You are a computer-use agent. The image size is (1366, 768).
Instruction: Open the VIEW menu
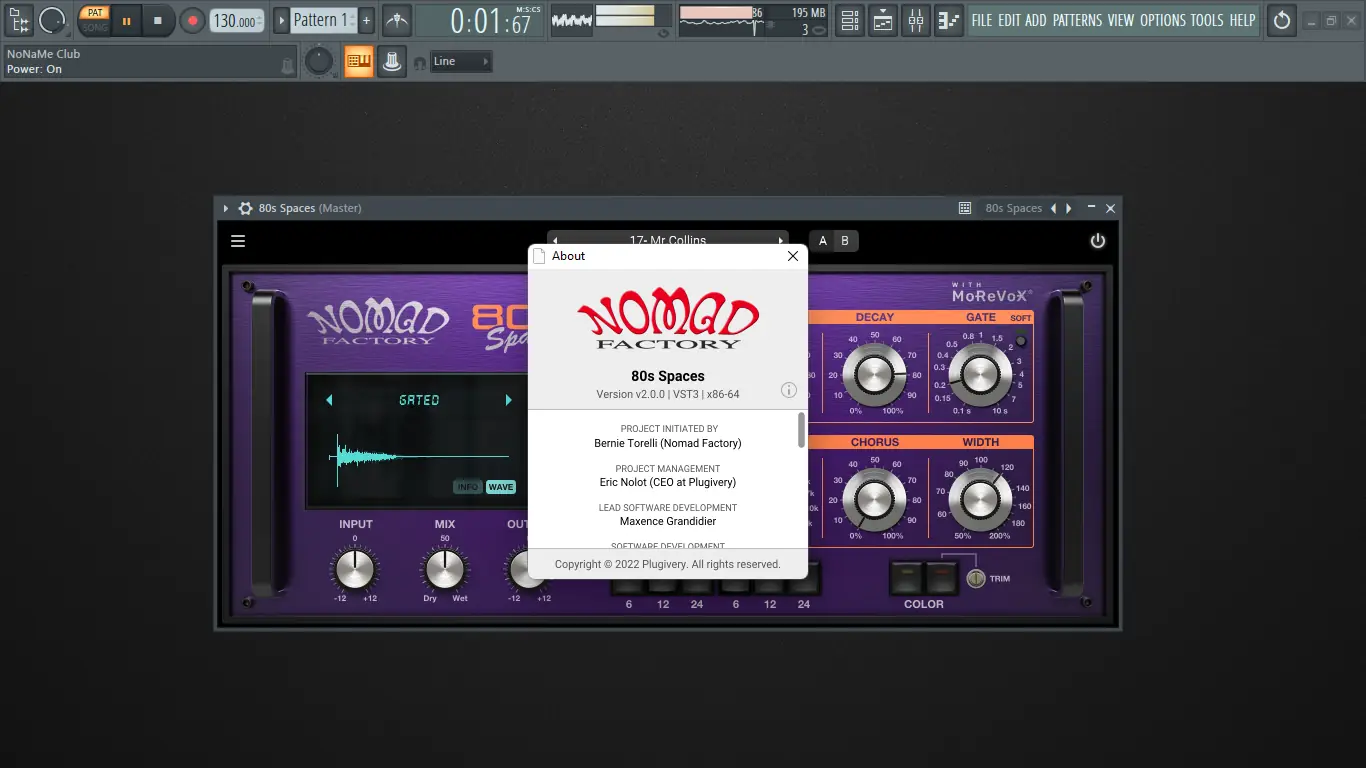point(1121,20)
